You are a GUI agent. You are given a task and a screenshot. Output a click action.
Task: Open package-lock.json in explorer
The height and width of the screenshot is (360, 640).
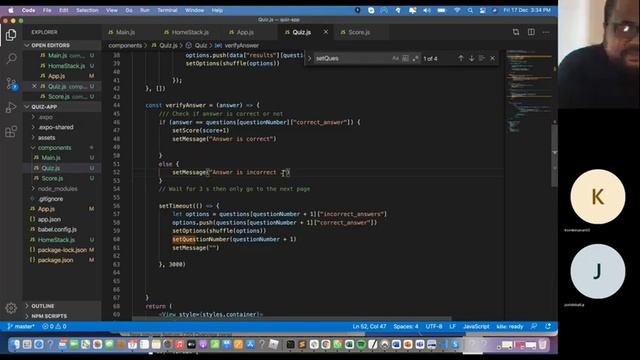tap(62, 250)
